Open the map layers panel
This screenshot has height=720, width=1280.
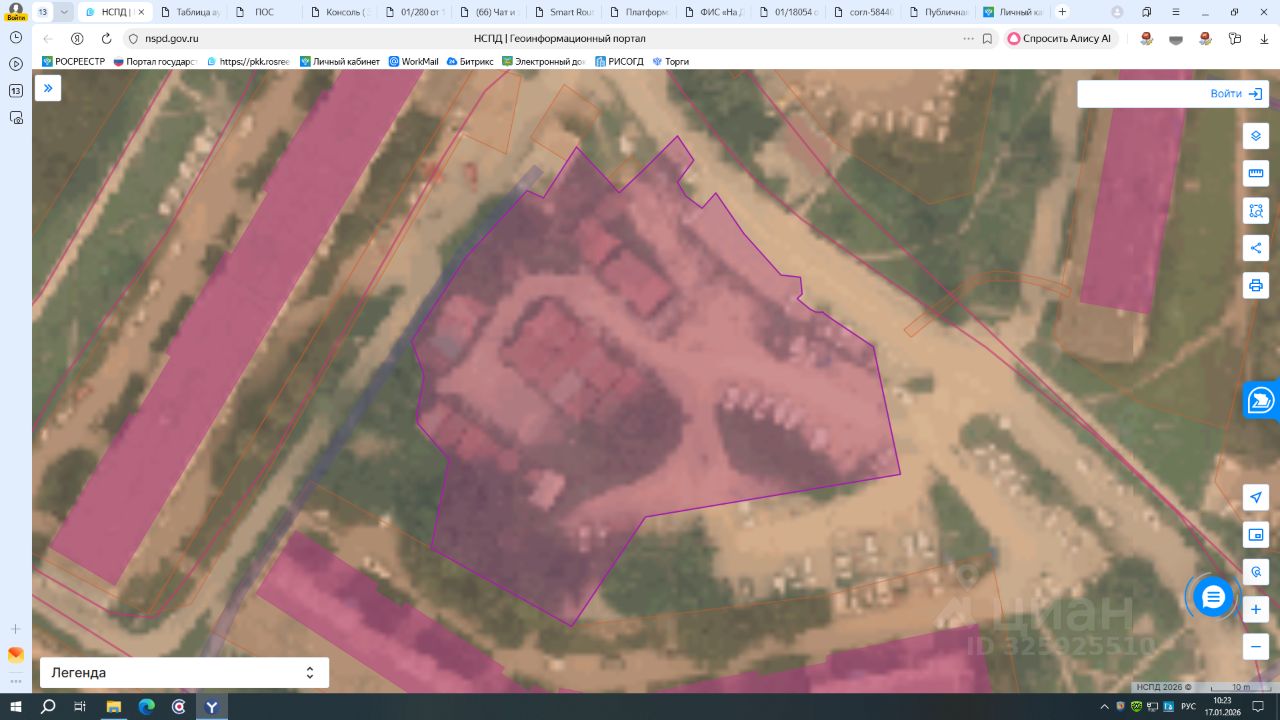pos(1256,136)
